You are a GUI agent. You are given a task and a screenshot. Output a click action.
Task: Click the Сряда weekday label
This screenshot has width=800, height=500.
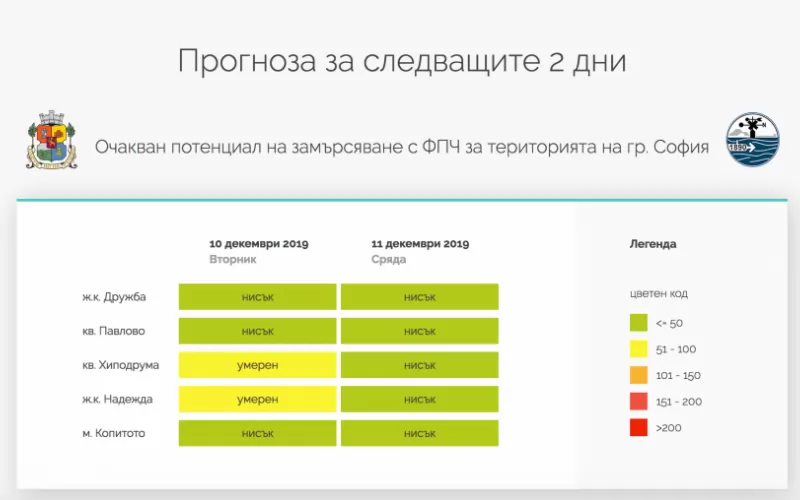point(389,259)
